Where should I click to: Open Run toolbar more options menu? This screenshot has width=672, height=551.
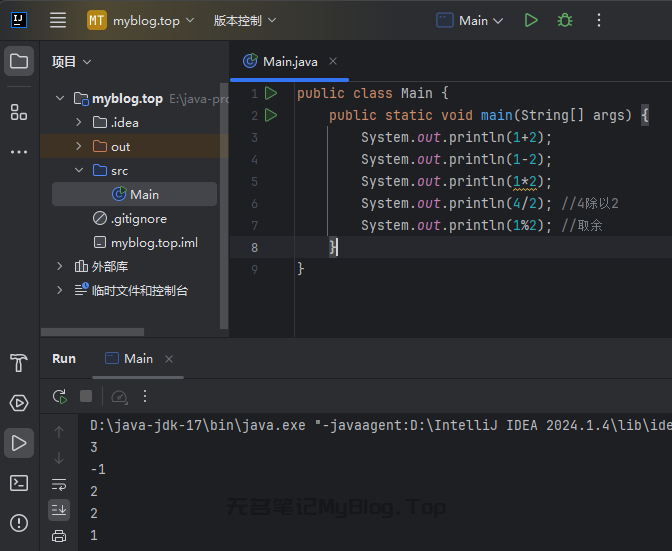click(x=145, y=396)
